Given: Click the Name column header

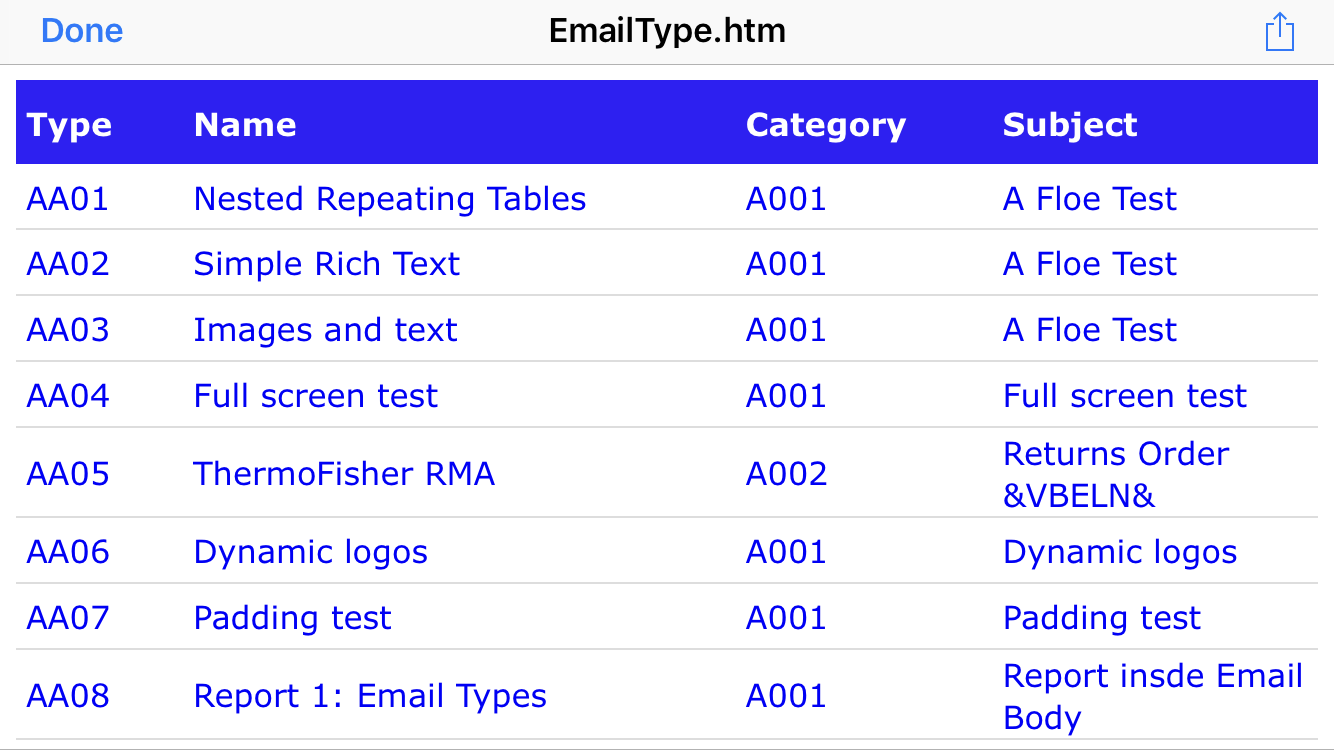Looking at the screenshot, I should point(245,125).
